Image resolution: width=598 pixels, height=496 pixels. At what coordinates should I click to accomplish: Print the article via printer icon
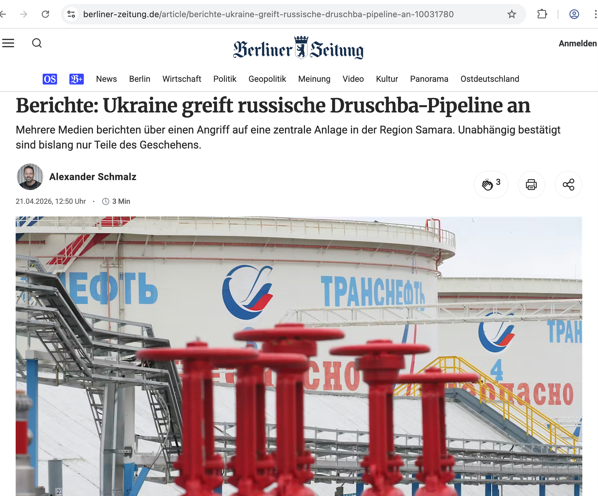click(x=531, y=185)
